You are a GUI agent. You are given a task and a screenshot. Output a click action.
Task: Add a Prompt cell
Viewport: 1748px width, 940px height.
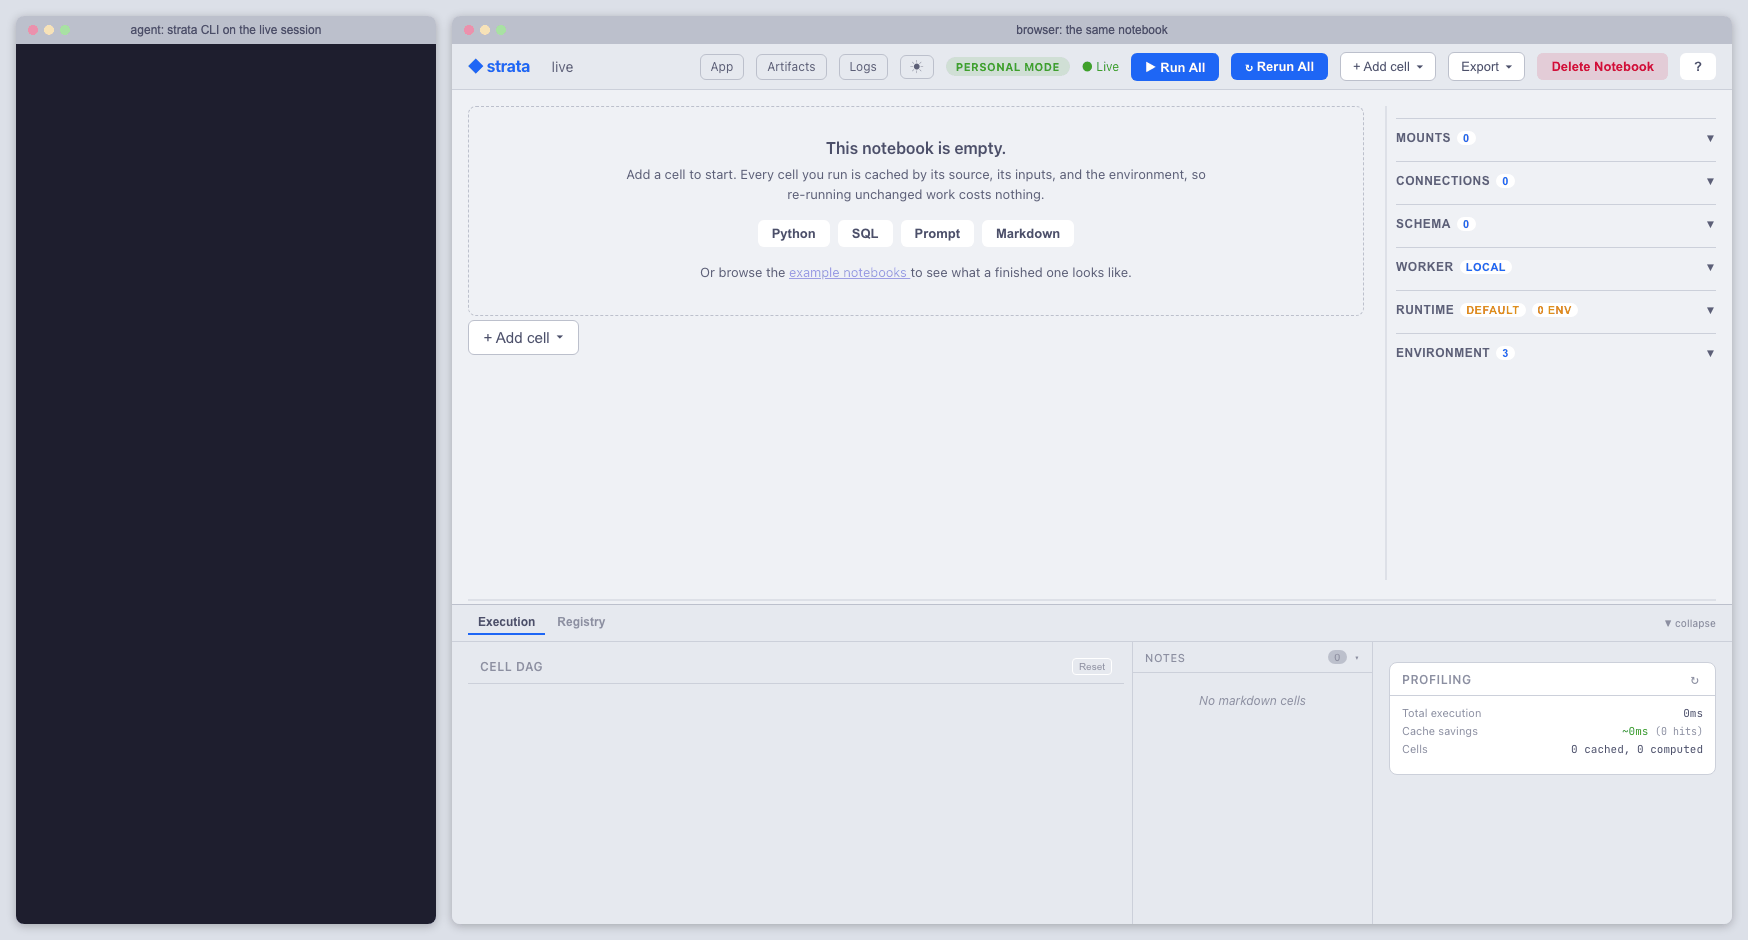click(937, 233)
